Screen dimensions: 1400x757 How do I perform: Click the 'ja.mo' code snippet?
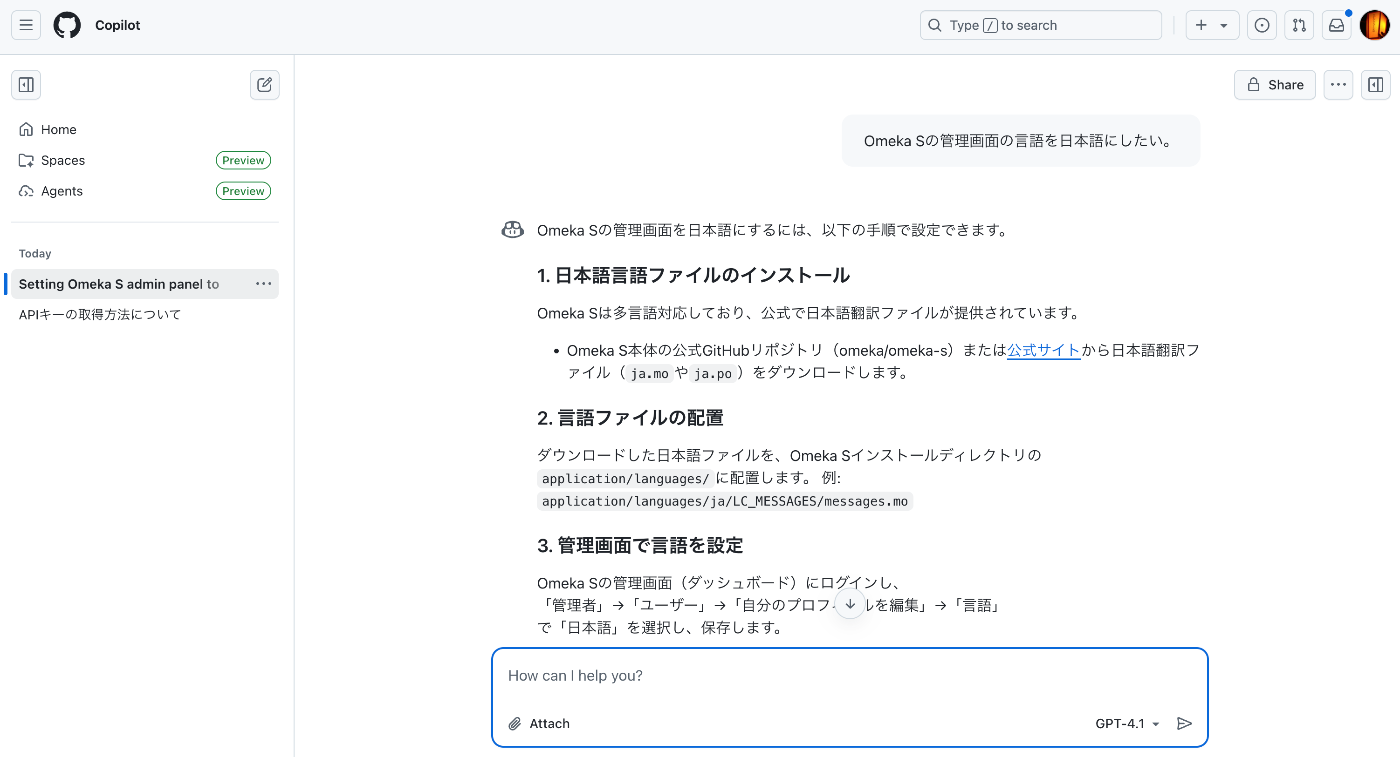[650, 373]
